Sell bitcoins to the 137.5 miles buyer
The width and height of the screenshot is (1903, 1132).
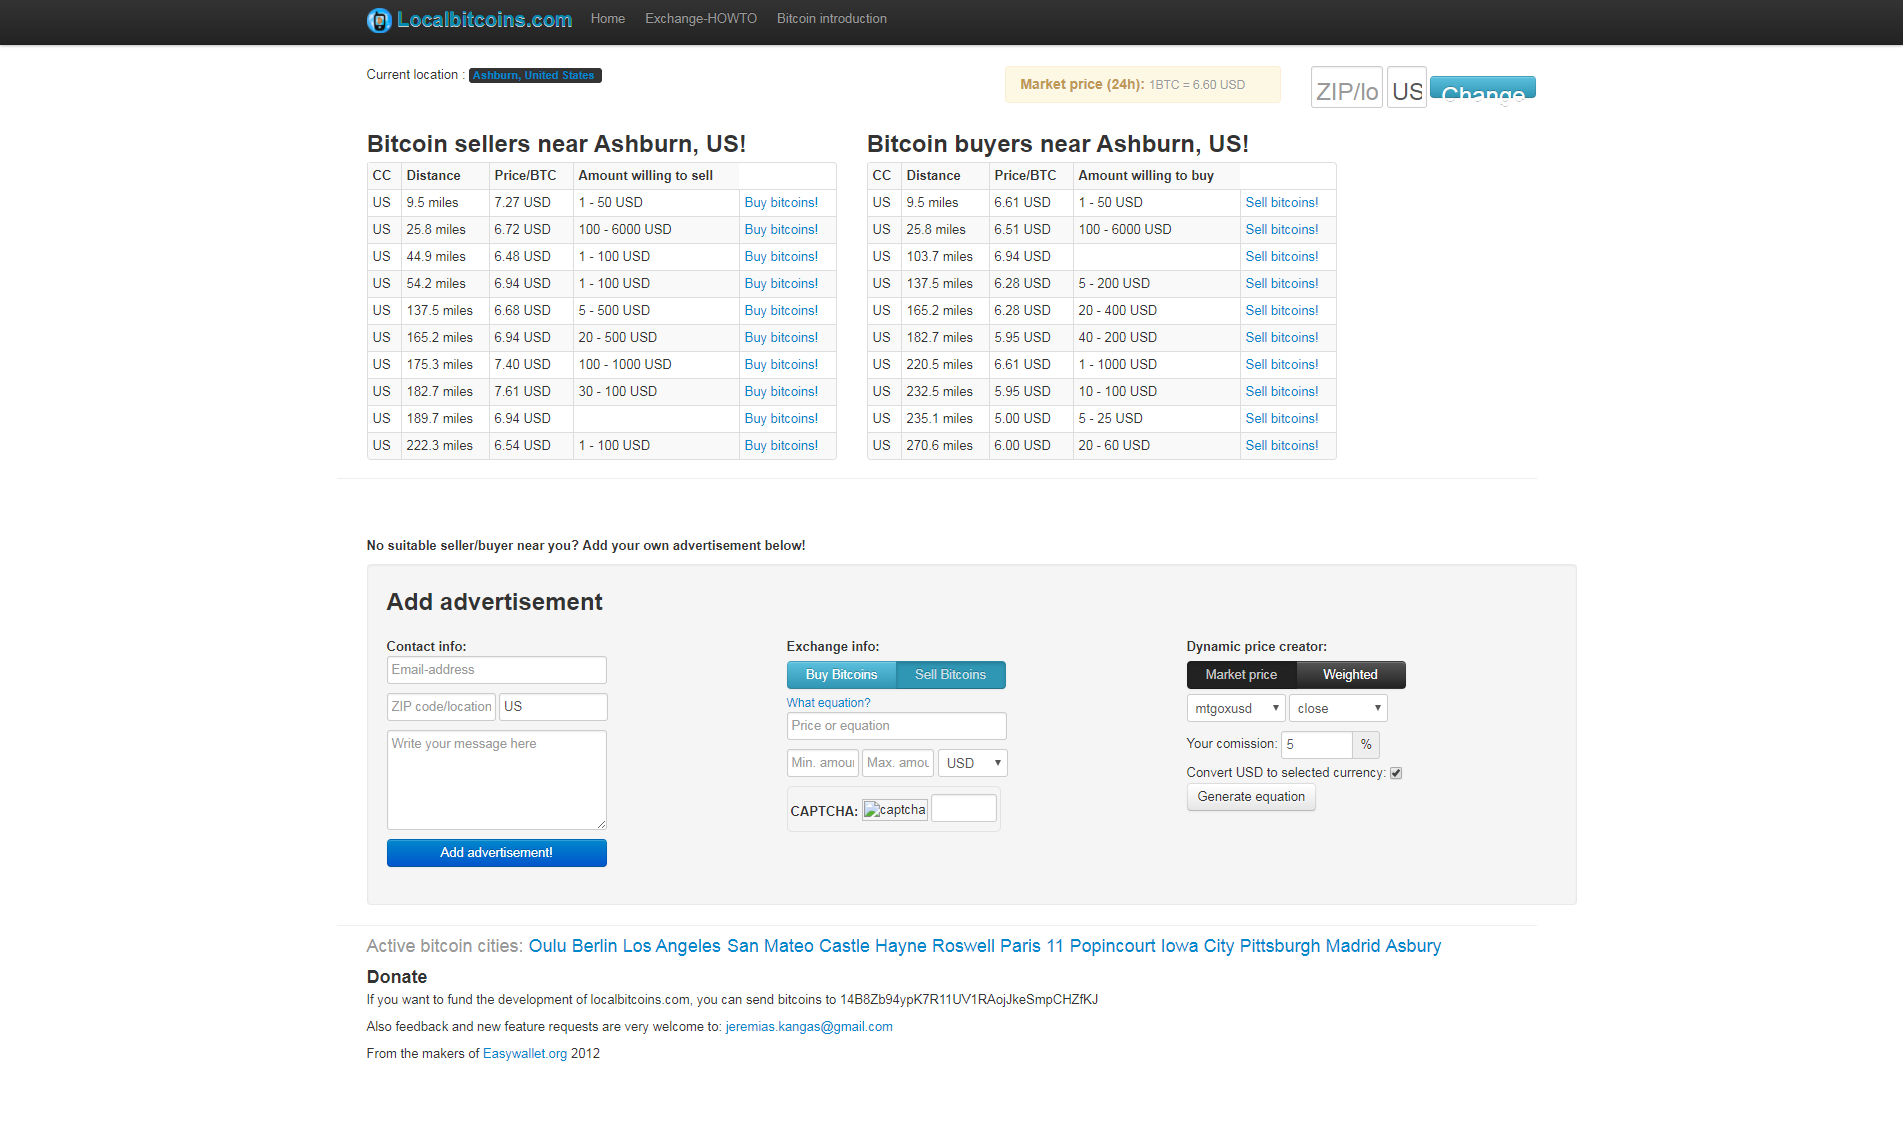coord(1281,284)
